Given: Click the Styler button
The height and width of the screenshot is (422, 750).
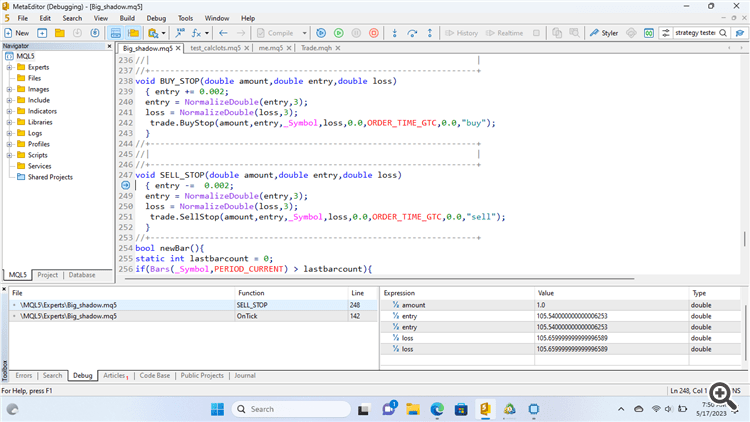Looking at the screenshot, I should tap(604, 33).
